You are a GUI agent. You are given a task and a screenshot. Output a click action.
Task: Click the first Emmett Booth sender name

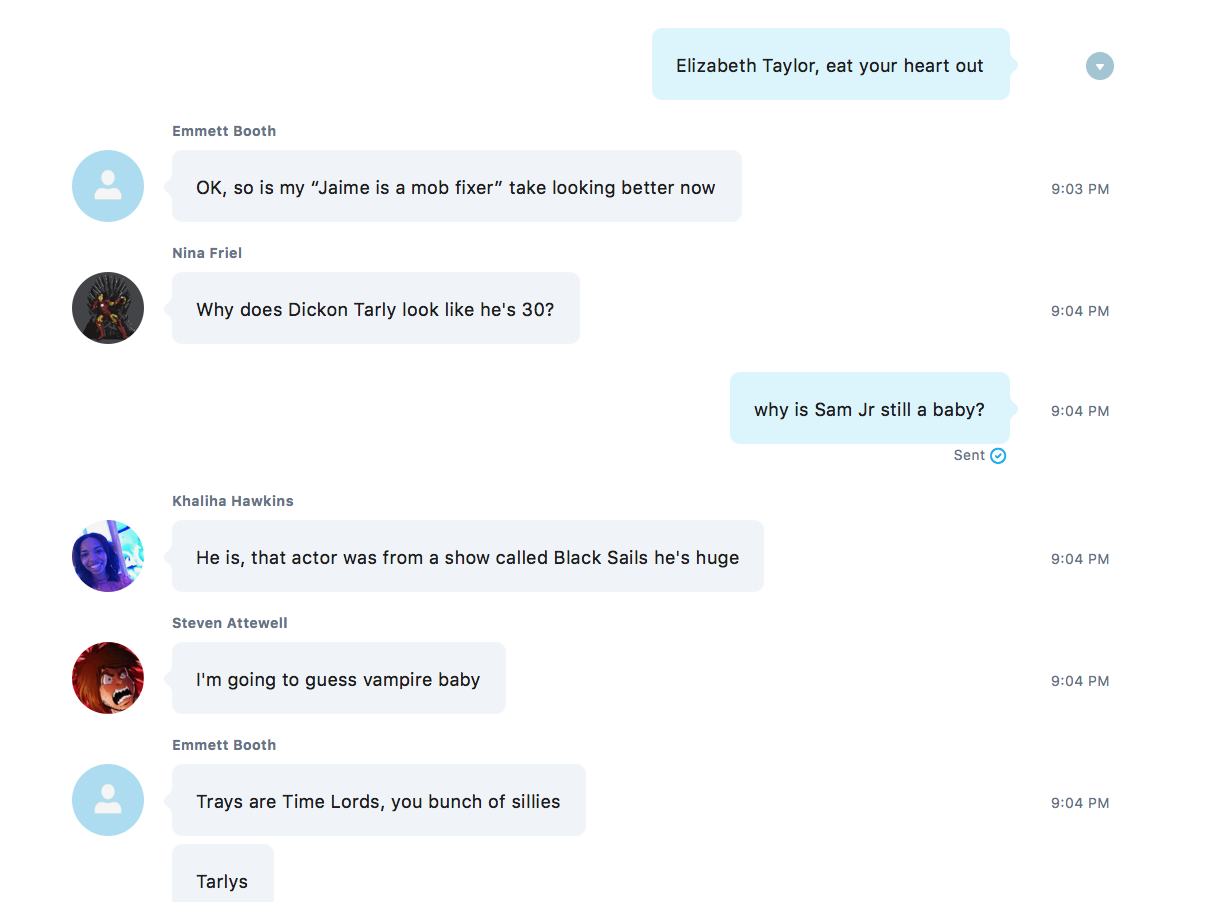[x=224, y=131]
